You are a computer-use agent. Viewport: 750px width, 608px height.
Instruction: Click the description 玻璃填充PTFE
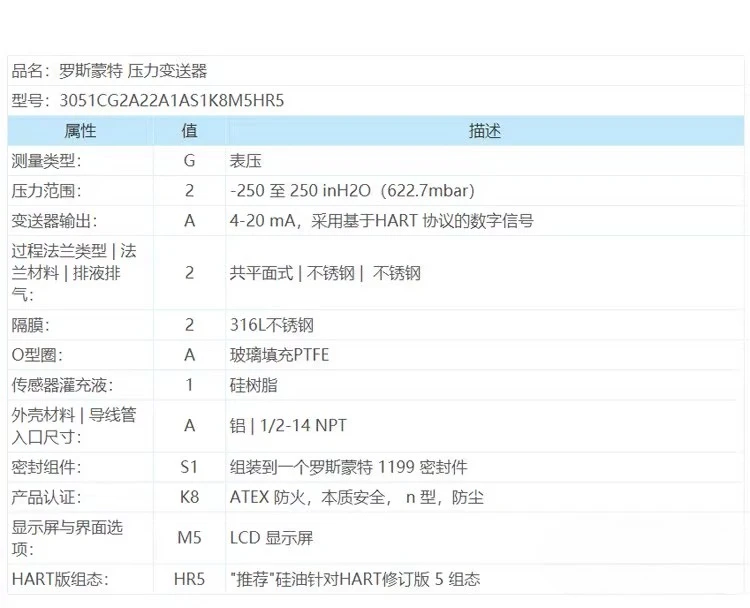279,355
